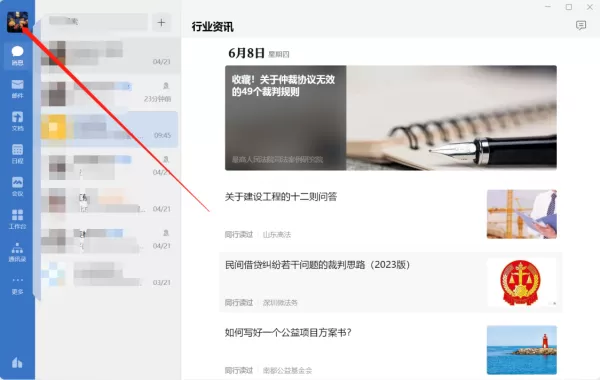Open the chat updated 23分钟前
Screen dimensions: 600x380
pos(109,93)
